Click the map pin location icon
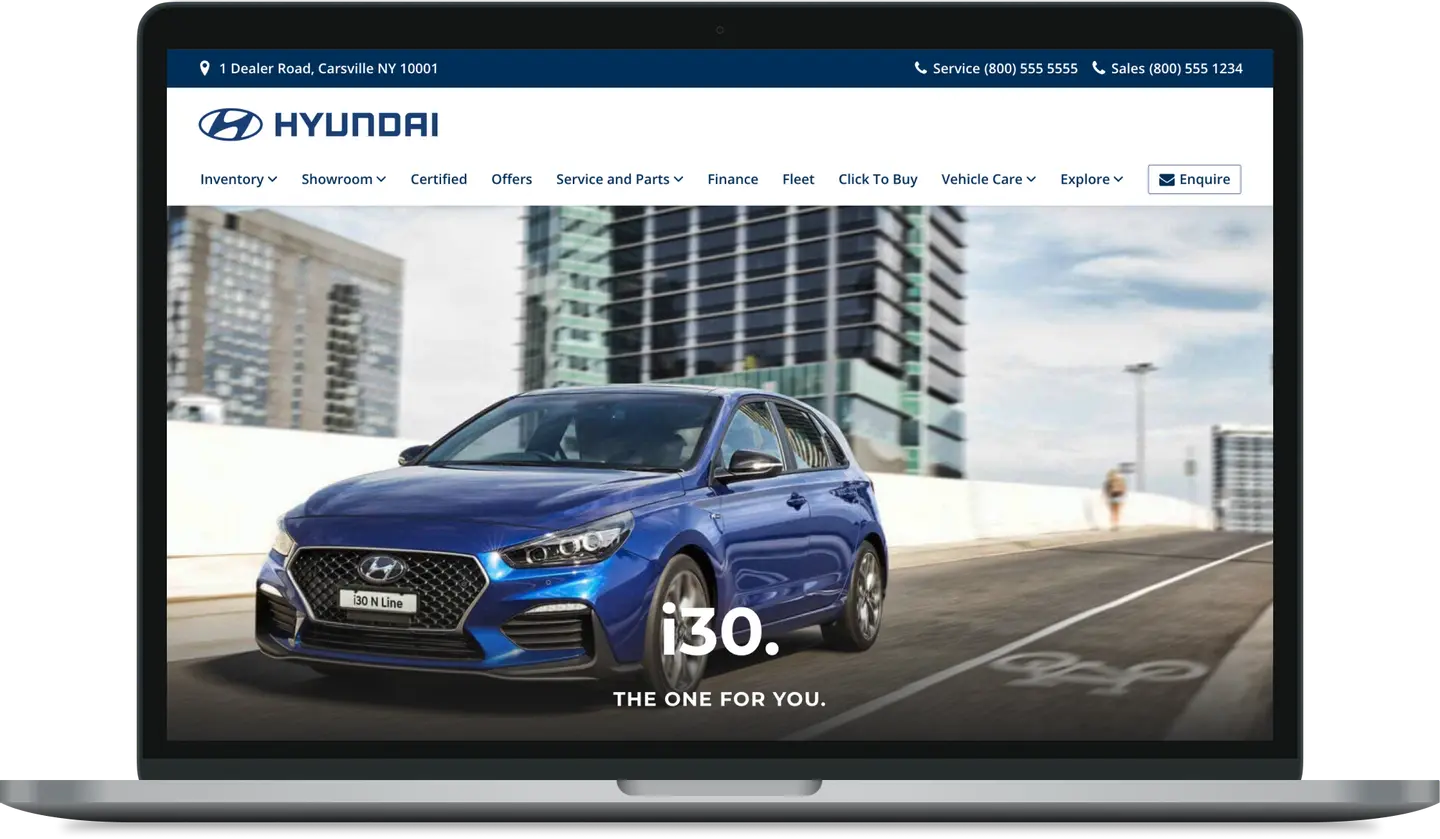Screen dimensions: 1440x839 [205, 68]
